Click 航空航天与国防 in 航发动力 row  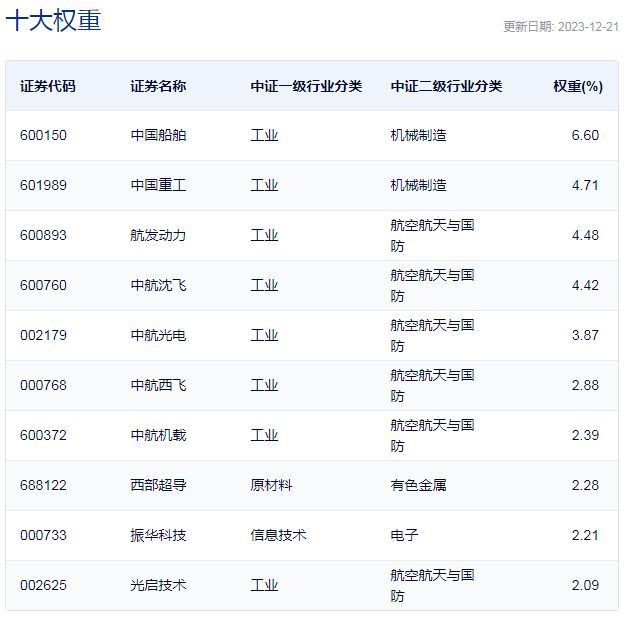[432, 236]
